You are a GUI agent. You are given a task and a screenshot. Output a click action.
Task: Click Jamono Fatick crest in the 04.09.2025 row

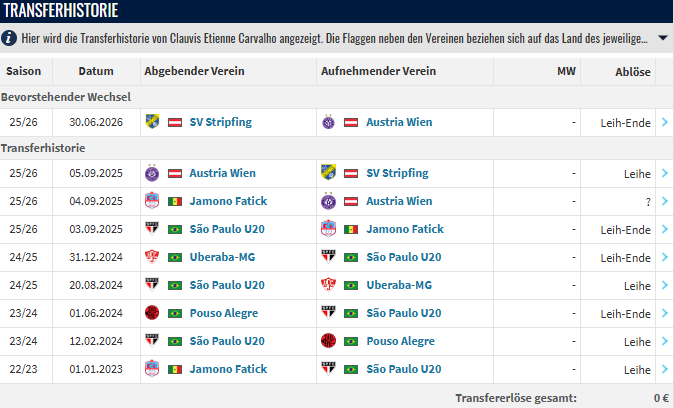152,201
